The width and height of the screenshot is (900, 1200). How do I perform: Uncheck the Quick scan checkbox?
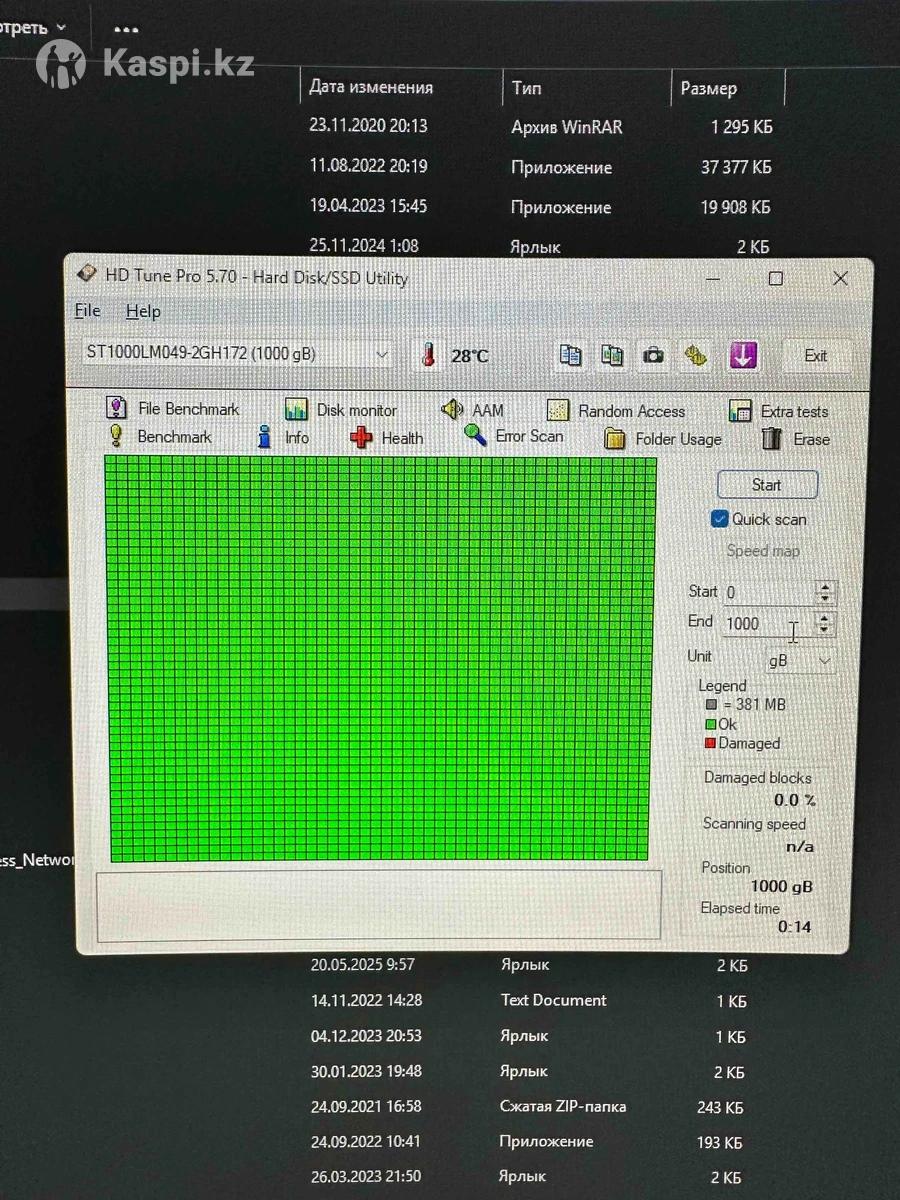[719, 519]
